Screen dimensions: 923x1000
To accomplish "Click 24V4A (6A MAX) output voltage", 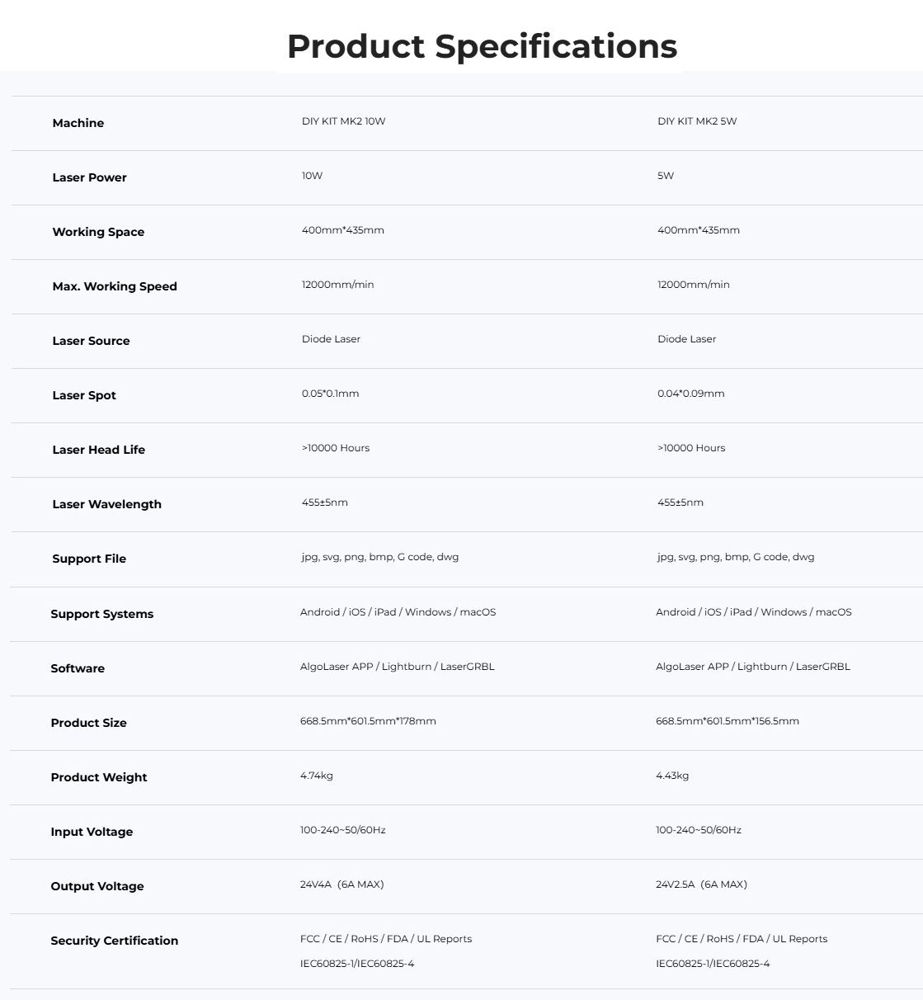I will [x=342, y=885].
